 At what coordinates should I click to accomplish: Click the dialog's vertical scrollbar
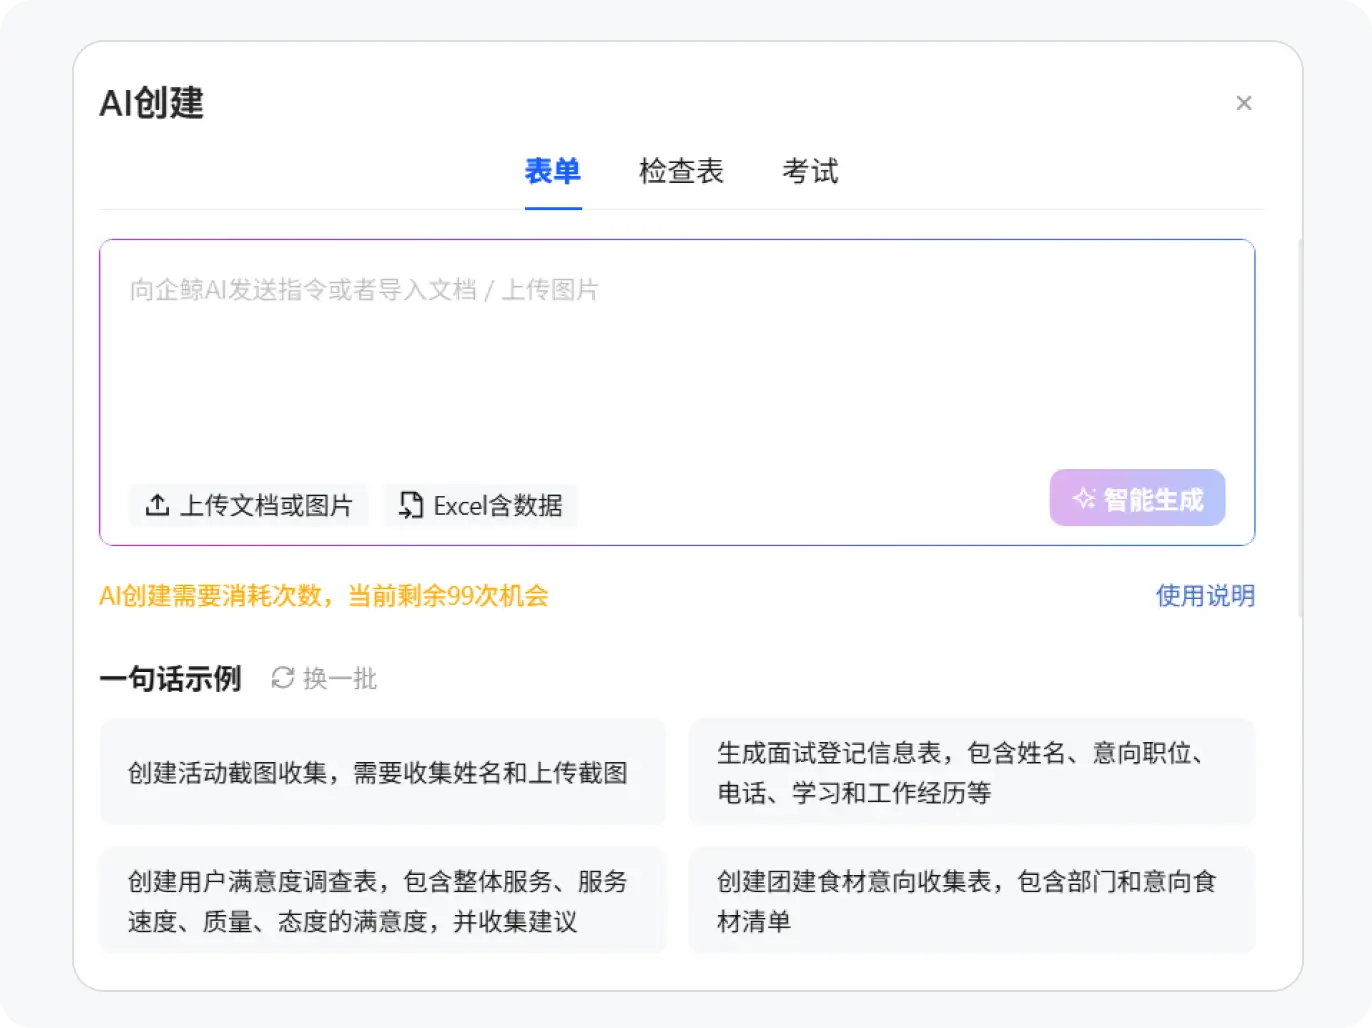(x=1300, y=428)
